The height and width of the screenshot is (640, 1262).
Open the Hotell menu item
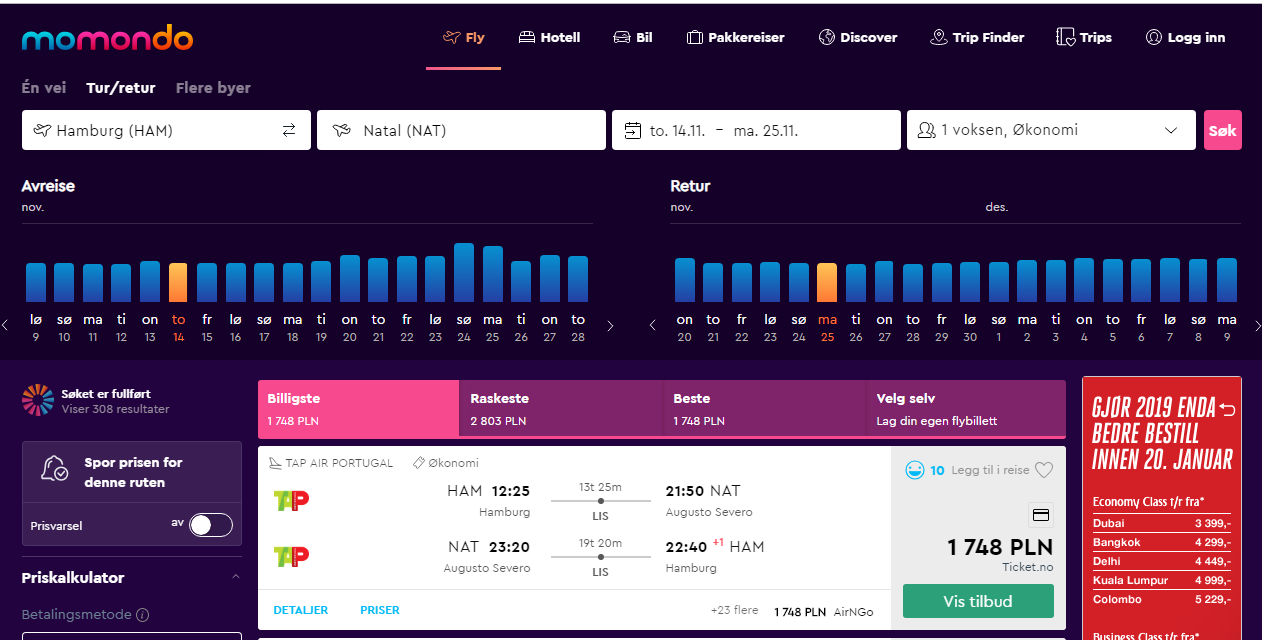coord(549,38)
